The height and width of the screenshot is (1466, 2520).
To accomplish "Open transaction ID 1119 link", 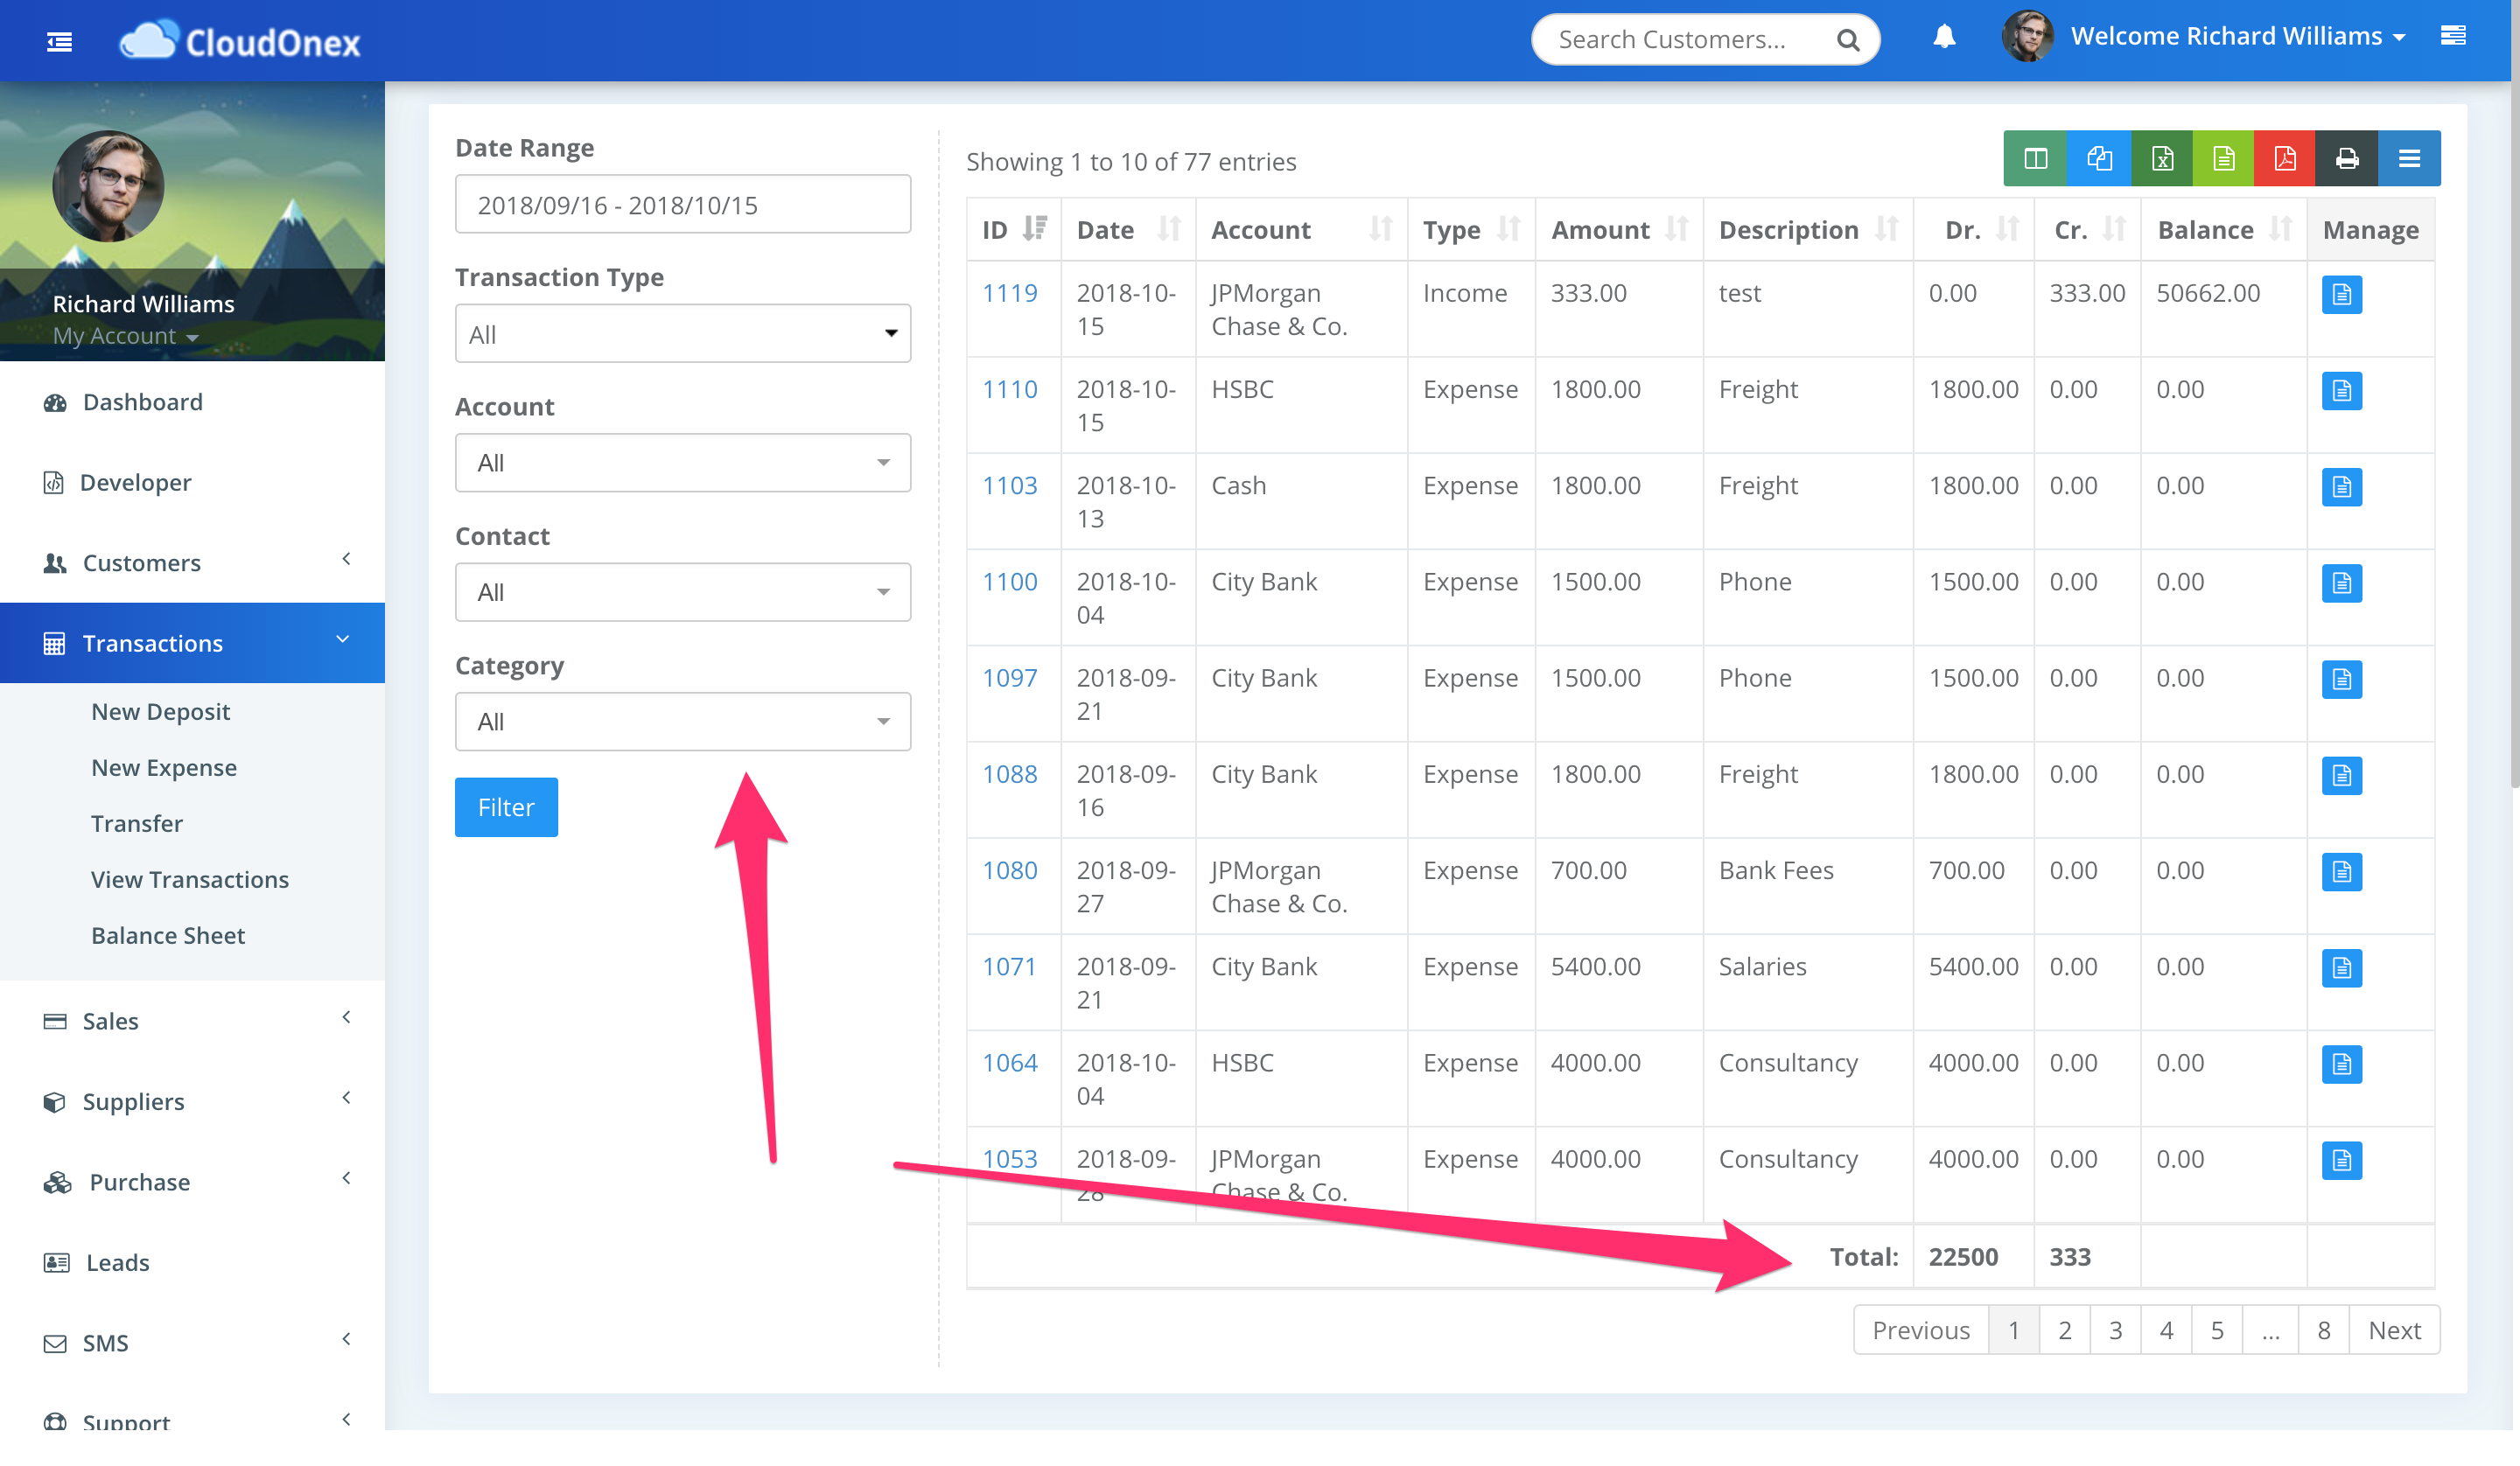I will [1010, 293].
